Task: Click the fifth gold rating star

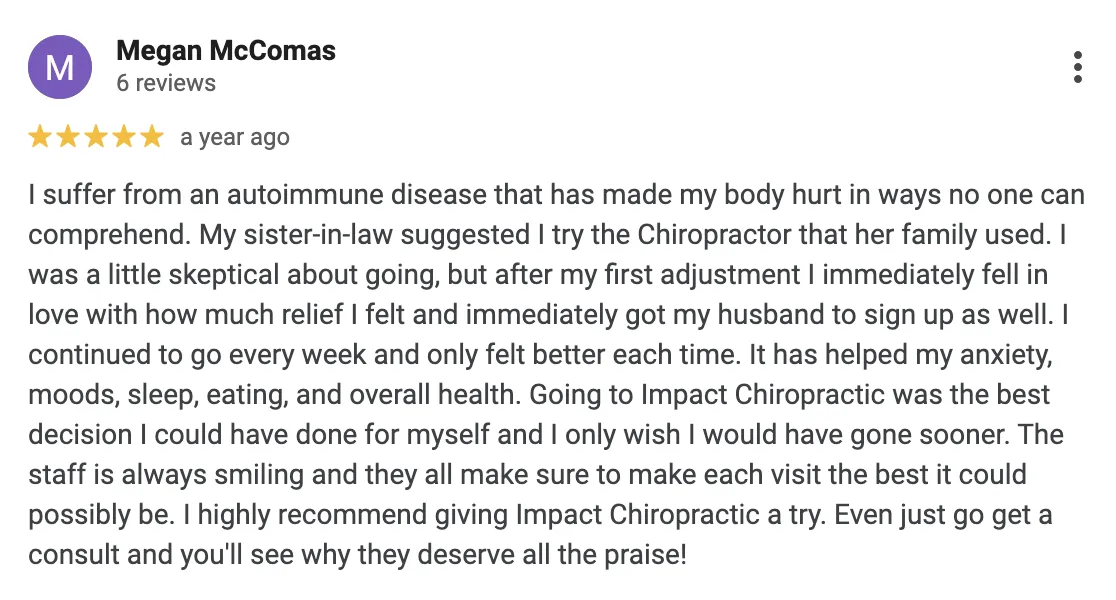Action: pyautogui.click(x=152, y=137)
